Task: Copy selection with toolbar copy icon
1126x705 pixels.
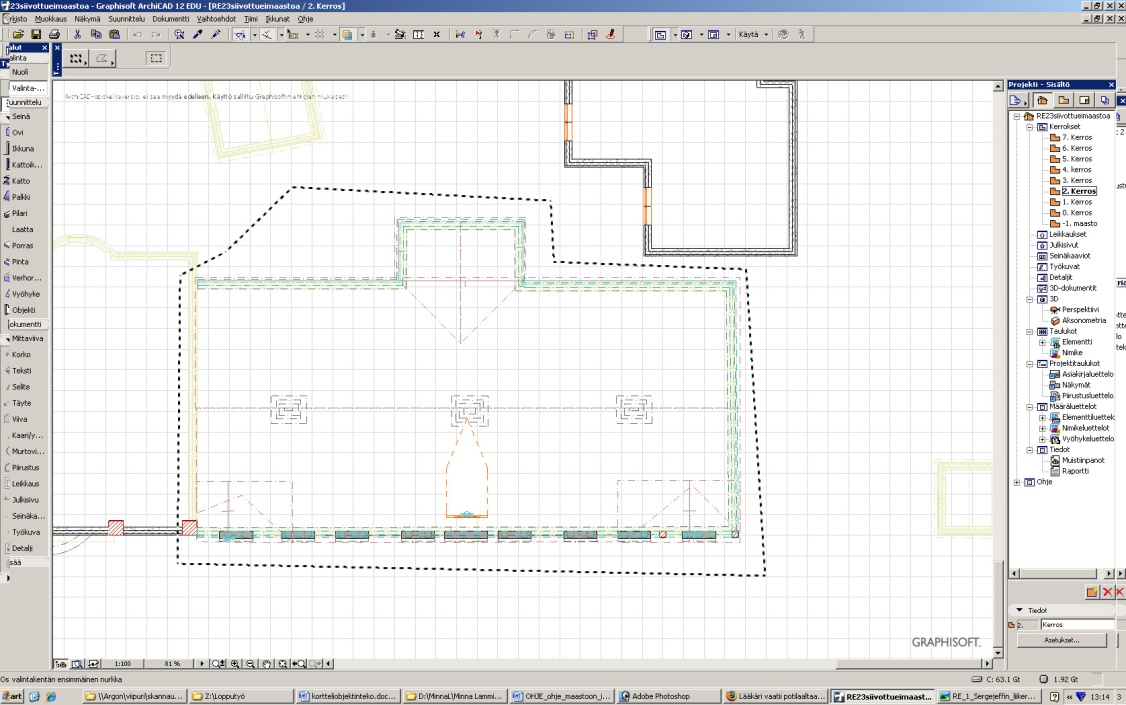Action: 96,34
